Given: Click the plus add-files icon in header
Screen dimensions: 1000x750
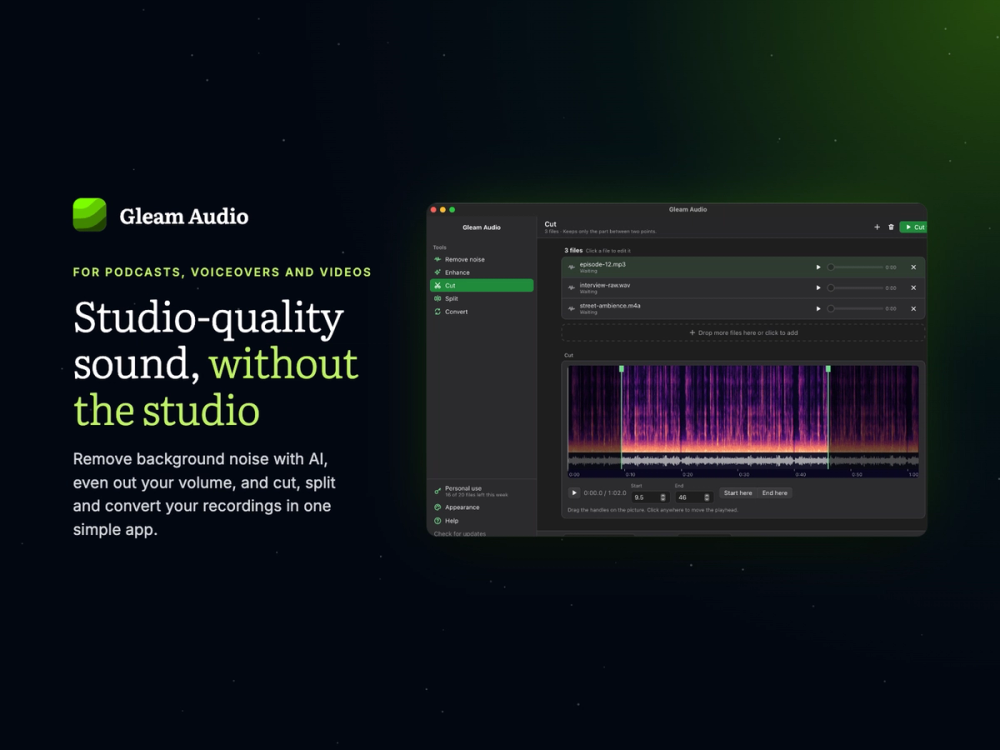Looking at the screenshot, I should coord(877,227).
